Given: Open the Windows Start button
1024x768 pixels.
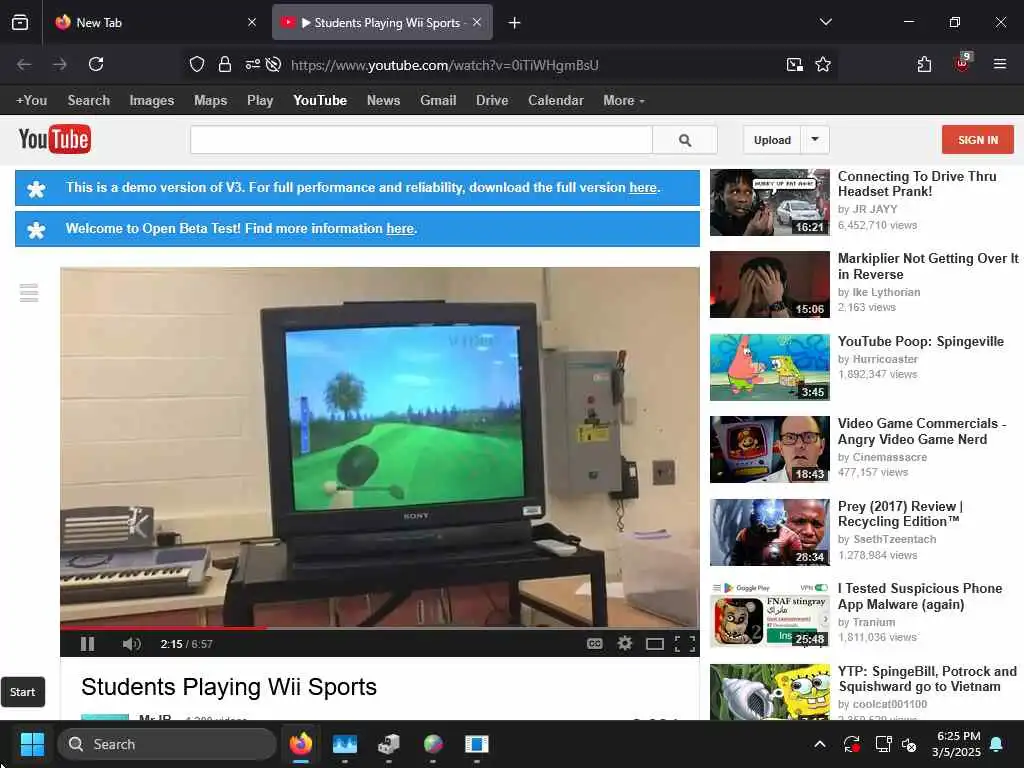Looking at the screenshot, I should [x=32, y=744].
